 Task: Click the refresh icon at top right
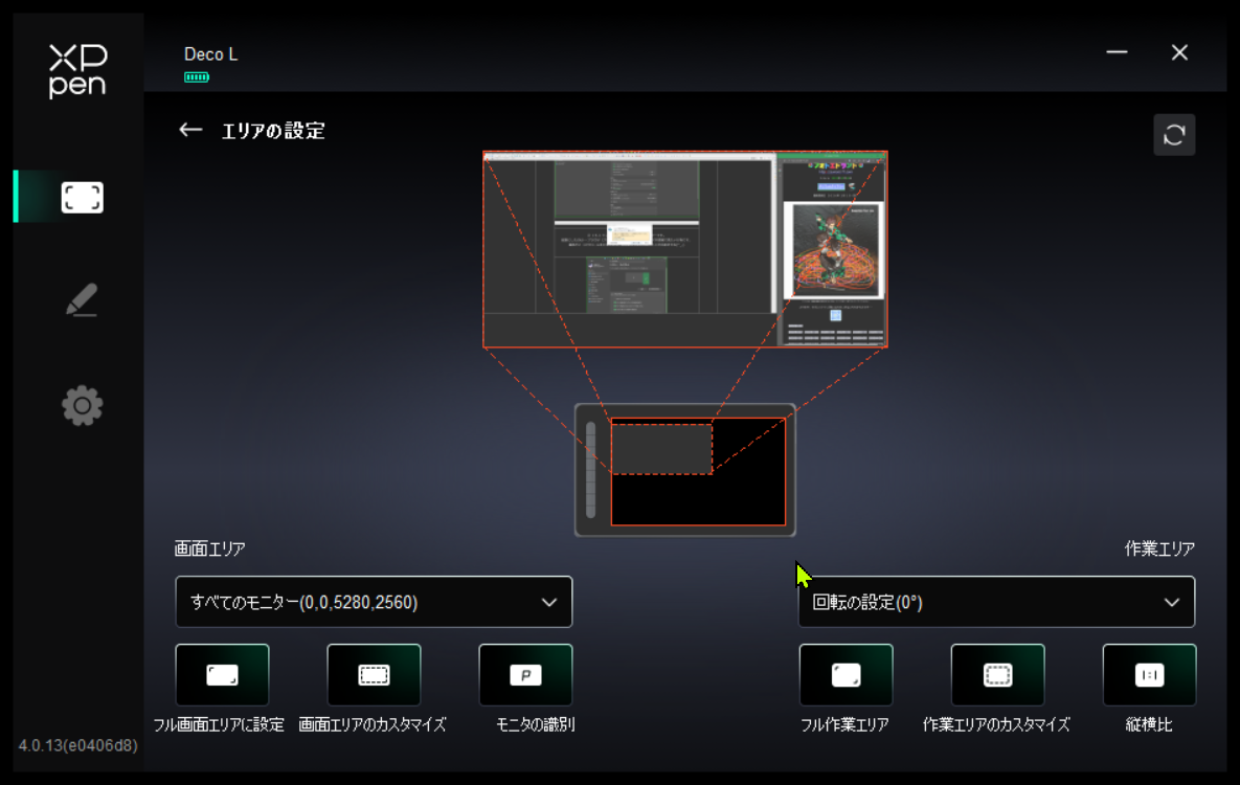[x=1174, y=135]
